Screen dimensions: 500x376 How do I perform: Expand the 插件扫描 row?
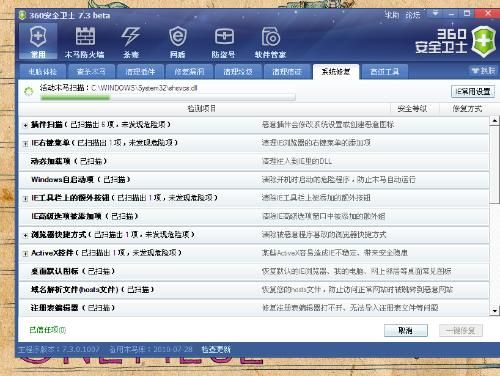[25, 125]
